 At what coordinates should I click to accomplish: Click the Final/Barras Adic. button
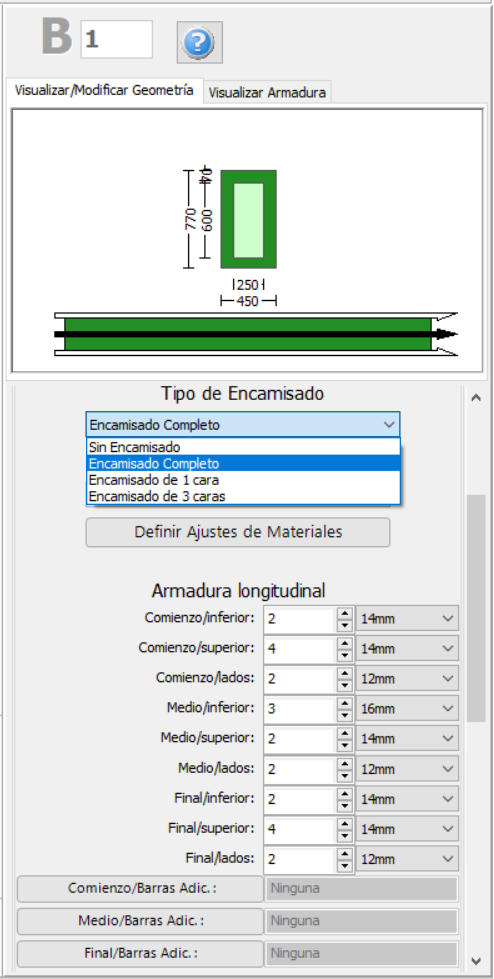click(141, 953)
